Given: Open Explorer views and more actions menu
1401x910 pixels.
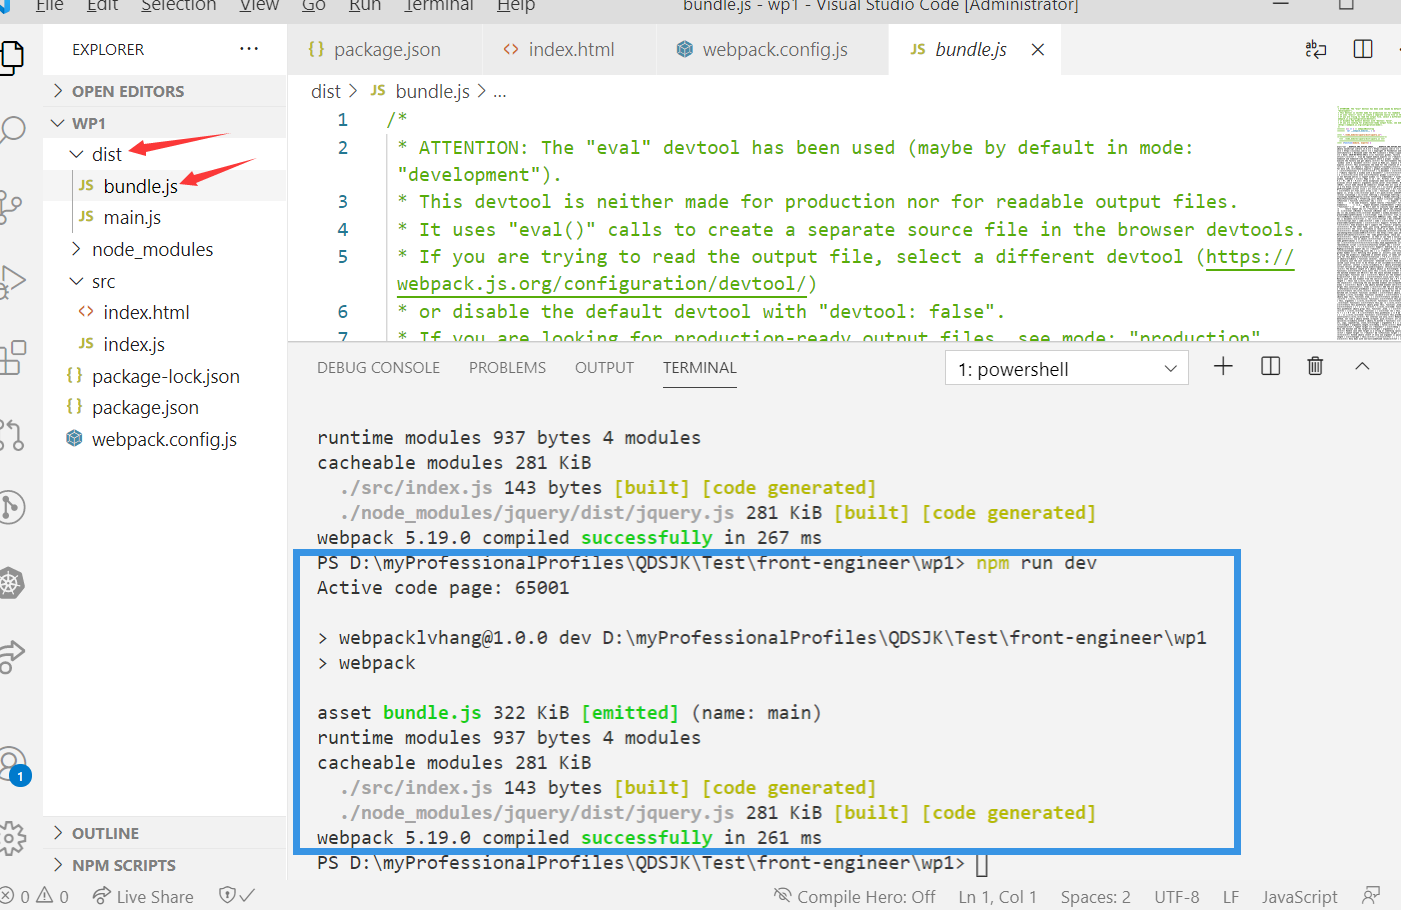Looking at the screenshot, I should point(249,49).
